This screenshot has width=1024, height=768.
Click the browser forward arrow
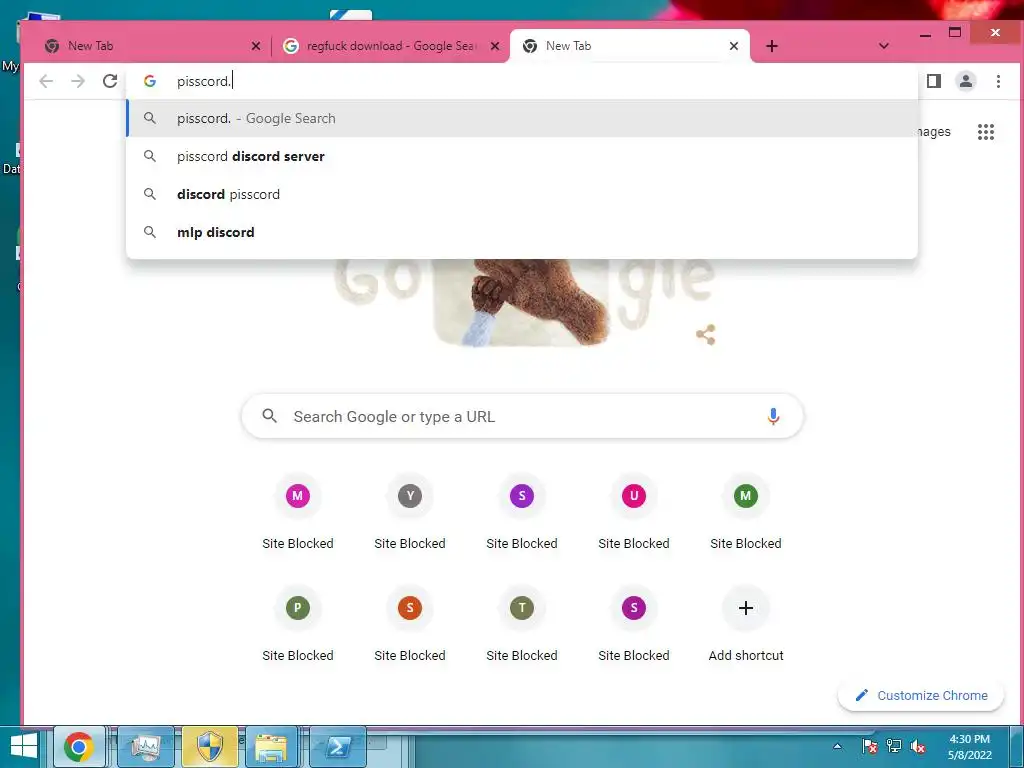(x=78, y=81)
